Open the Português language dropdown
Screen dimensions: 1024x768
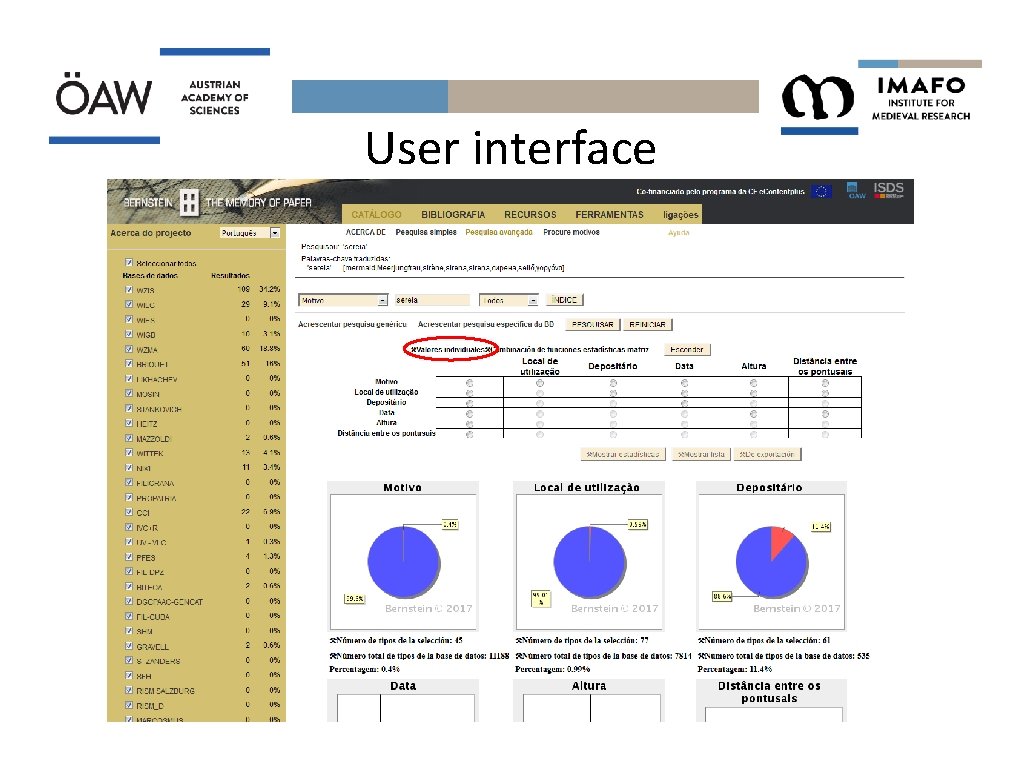tap(250, 233)
